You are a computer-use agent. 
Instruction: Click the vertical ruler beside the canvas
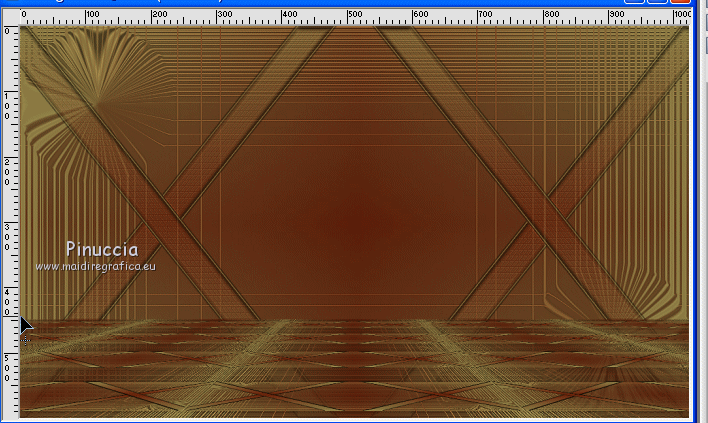click(11, 221)
